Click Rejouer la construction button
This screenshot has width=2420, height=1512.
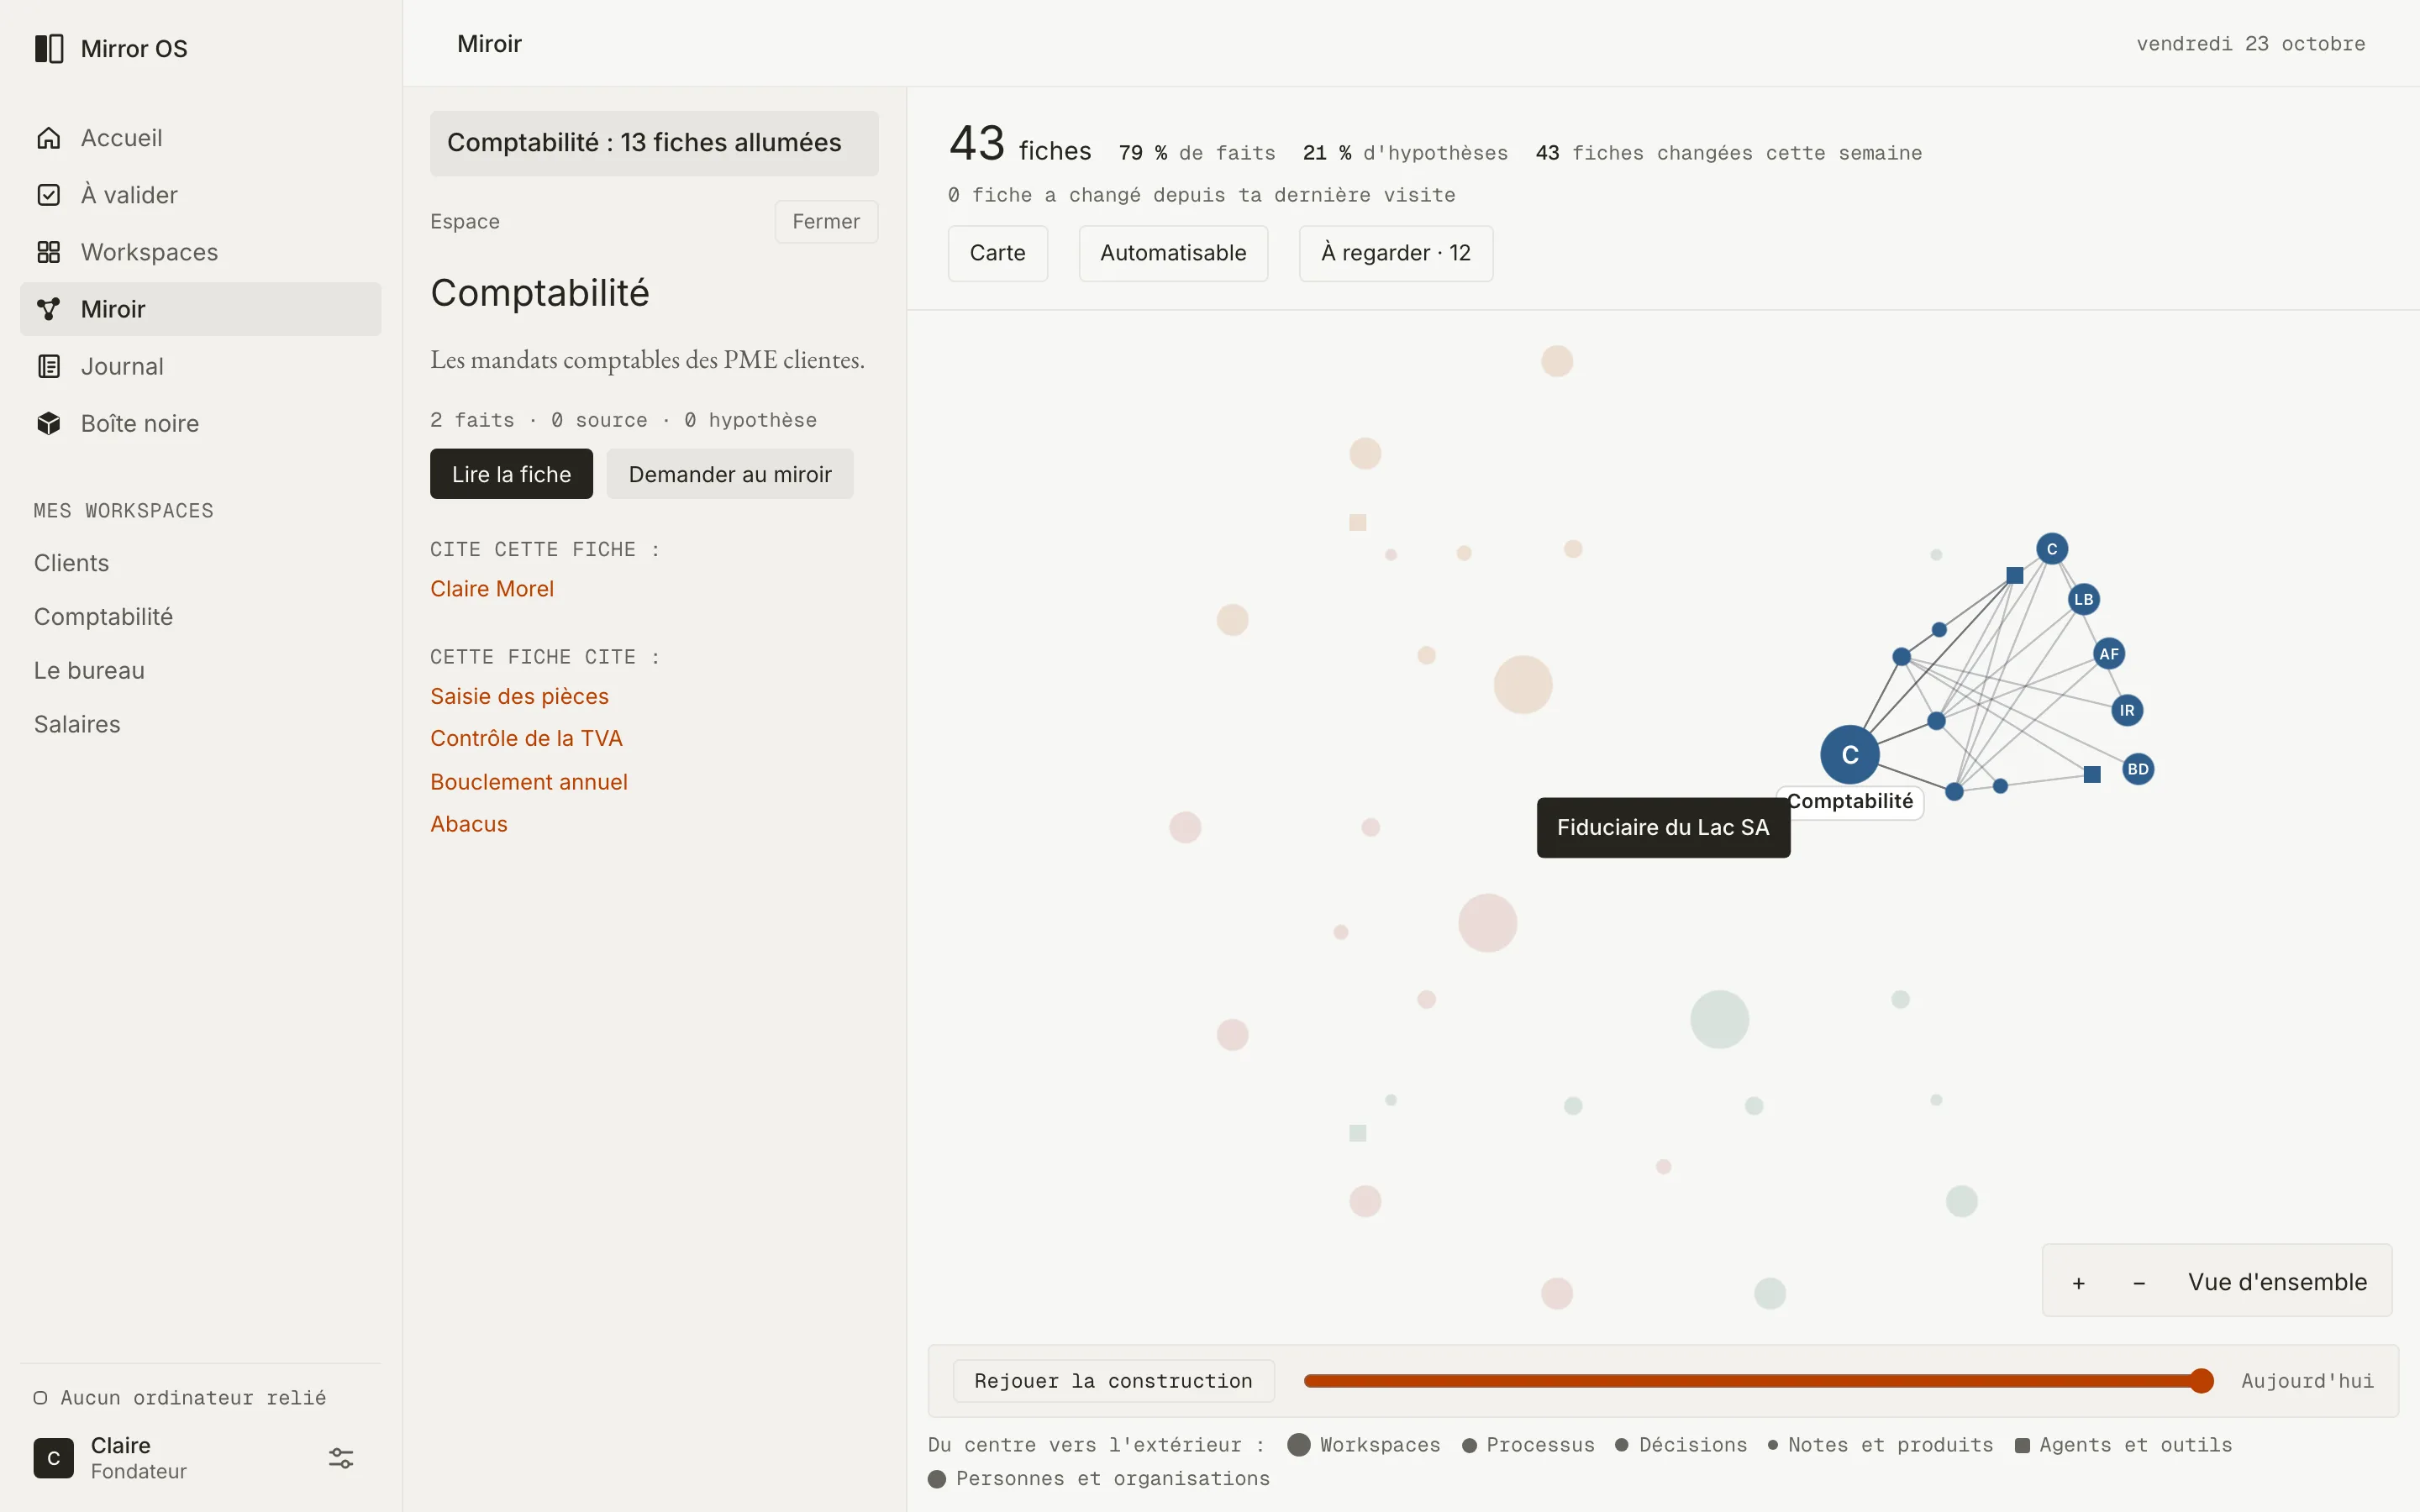1113,1381
